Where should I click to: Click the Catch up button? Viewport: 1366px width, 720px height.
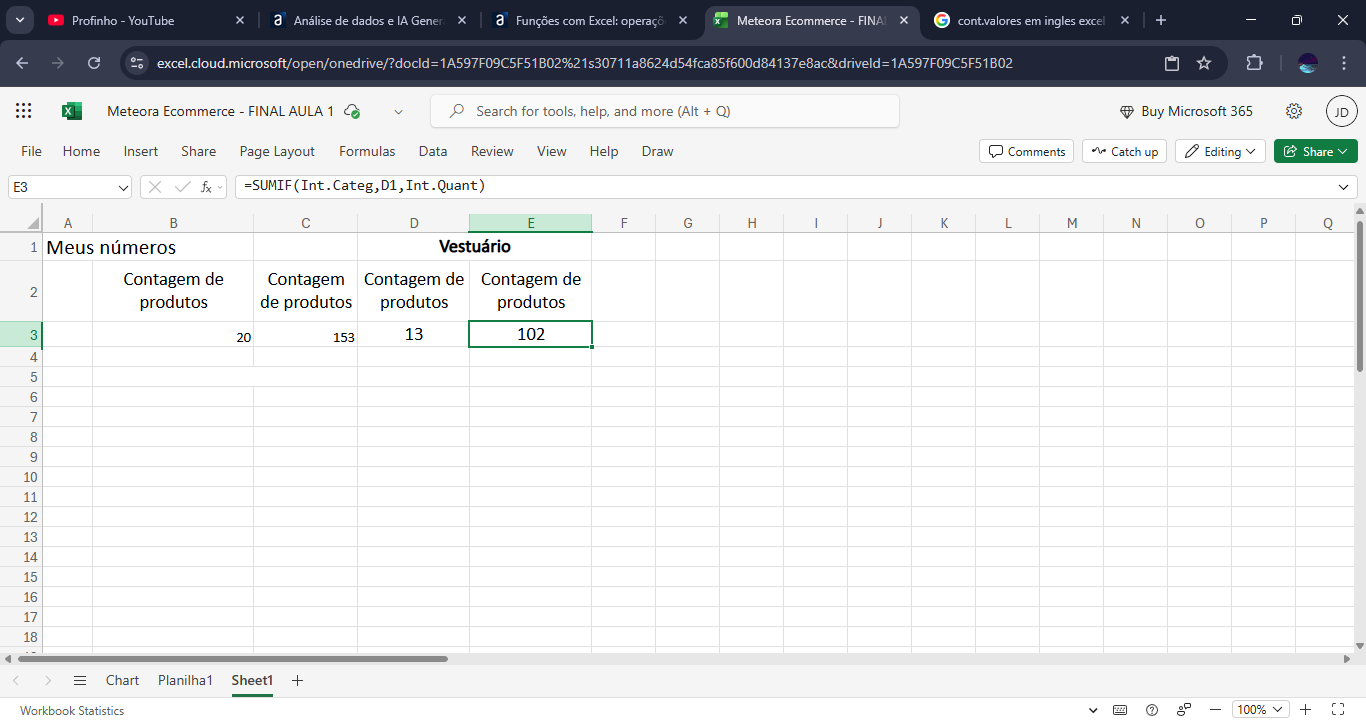[x=1124, y=151]
